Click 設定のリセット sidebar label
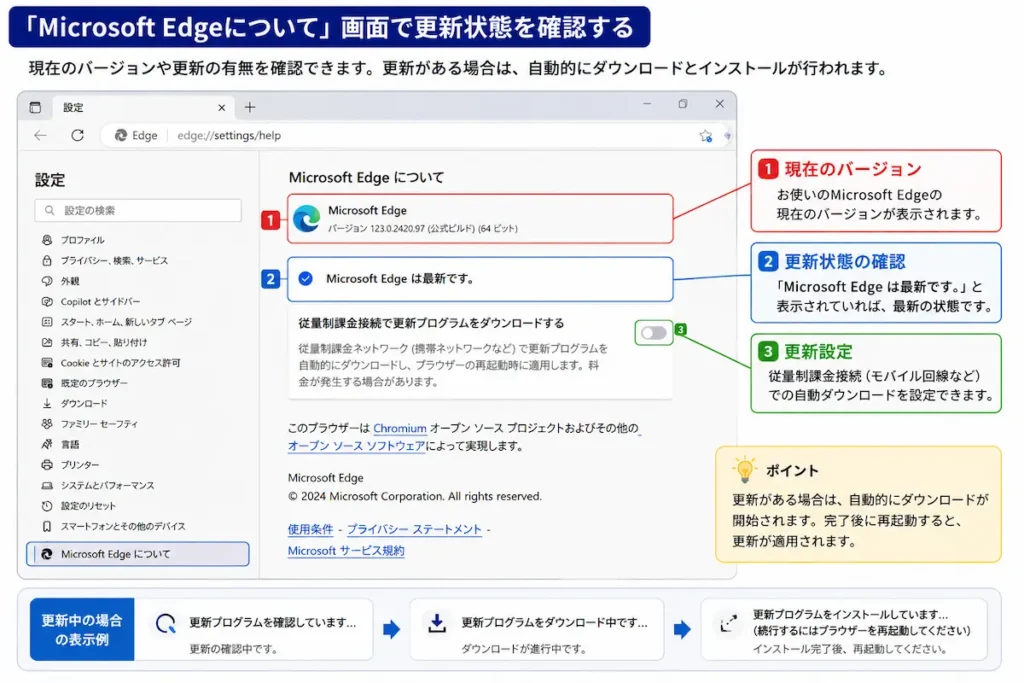Viewport: 1024px width, 683px height. [88, 506]
